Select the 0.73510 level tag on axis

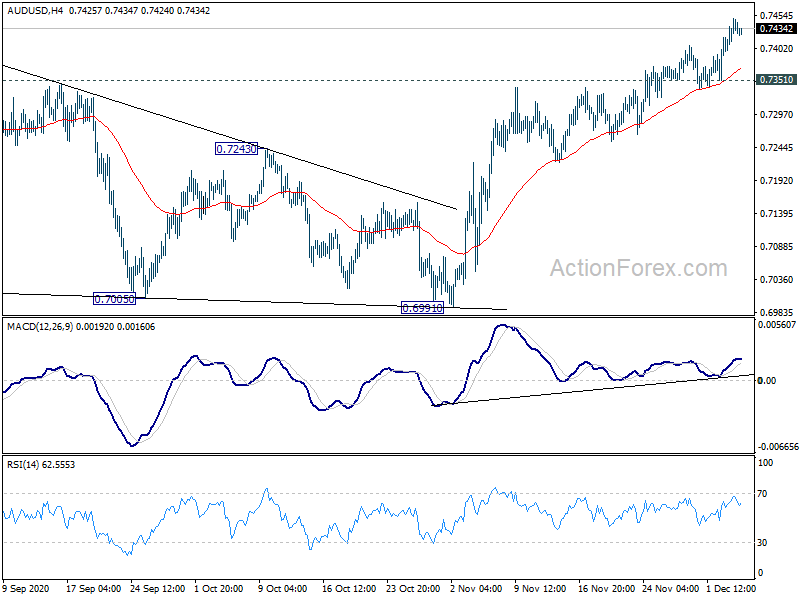[776, 80]
